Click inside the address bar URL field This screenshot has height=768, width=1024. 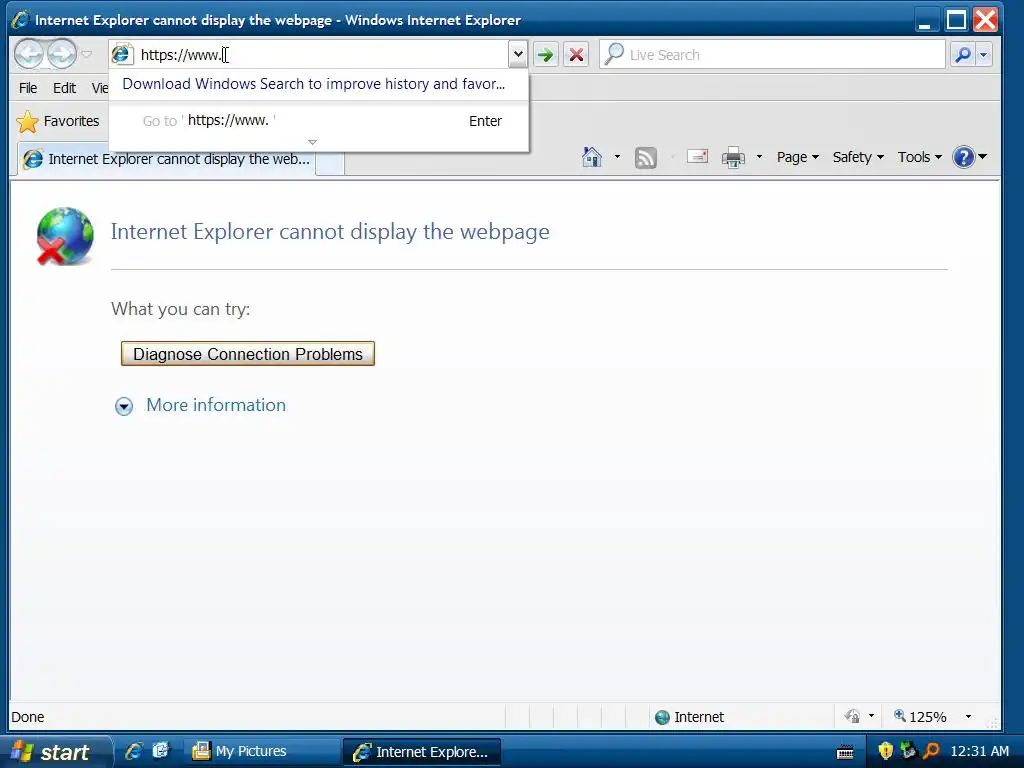coord(322,54)
